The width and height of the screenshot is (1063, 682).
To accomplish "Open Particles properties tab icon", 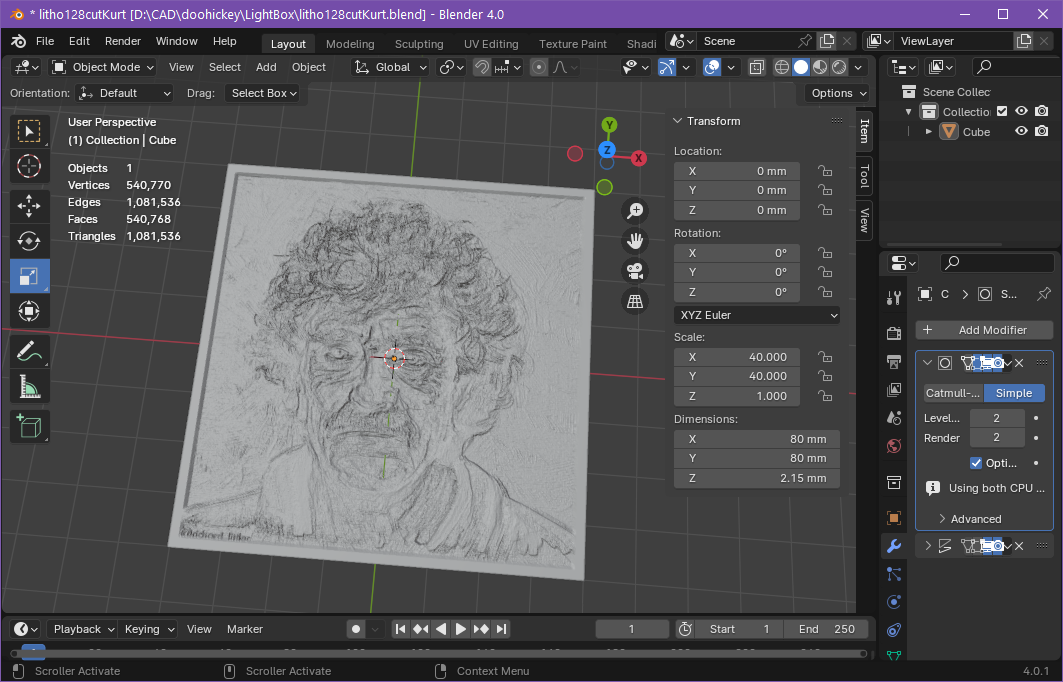I will point(894,574).
